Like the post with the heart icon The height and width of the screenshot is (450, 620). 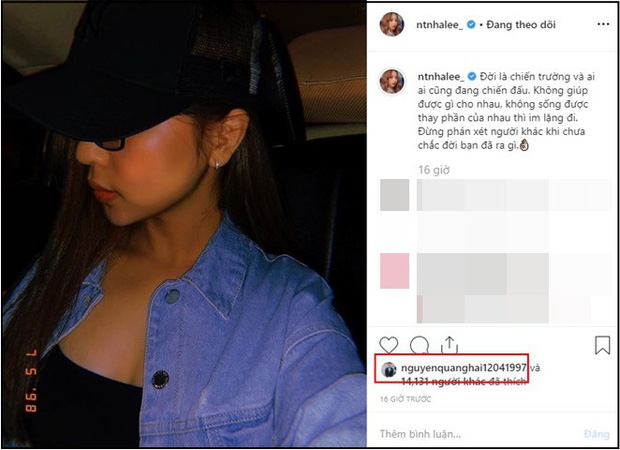tap(389, 345)
